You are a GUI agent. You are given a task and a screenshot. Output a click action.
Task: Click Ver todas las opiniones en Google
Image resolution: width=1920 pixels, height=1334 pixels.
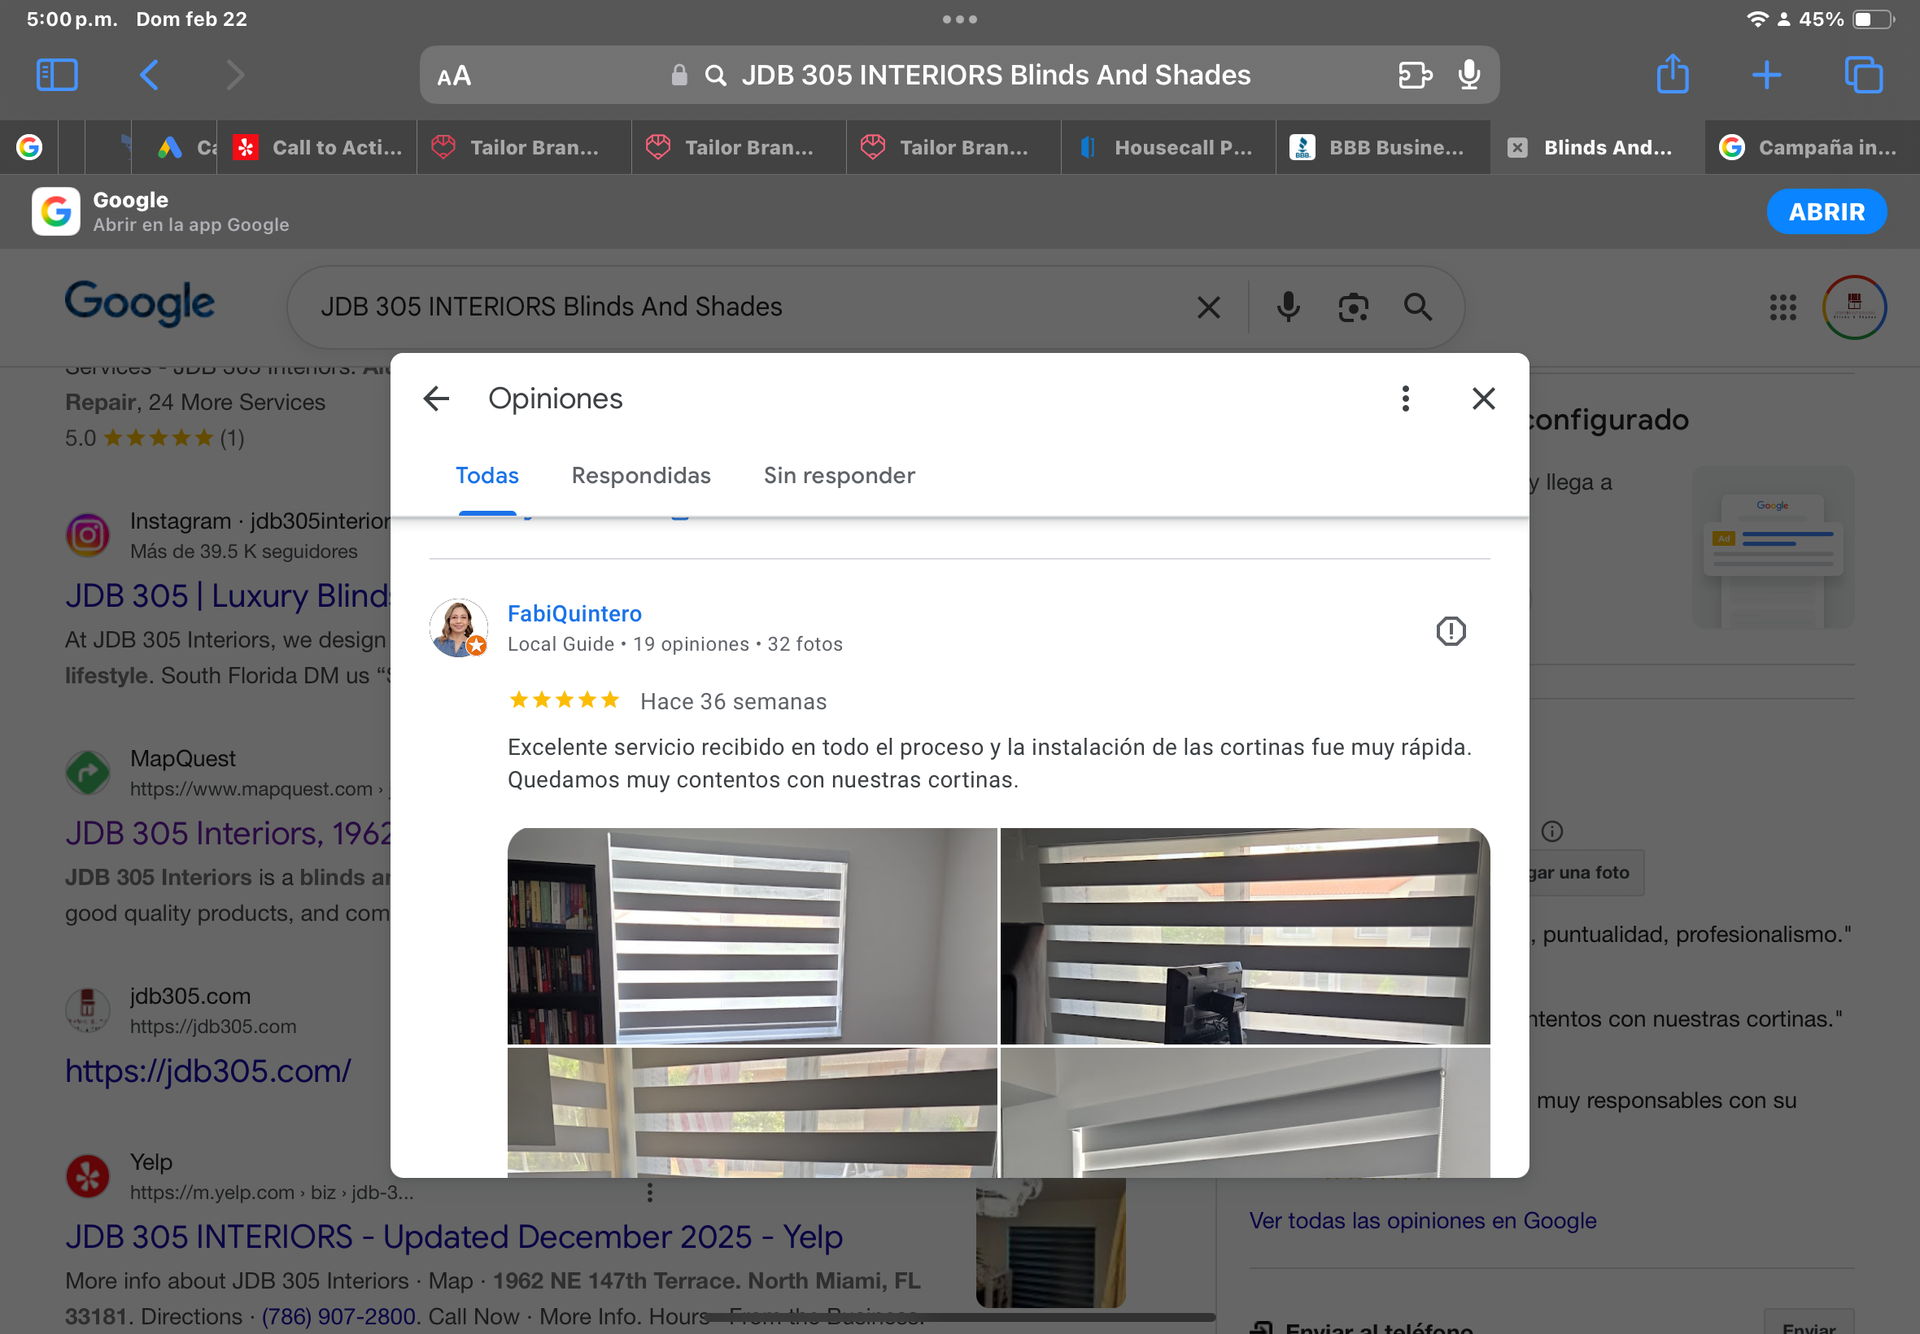coord(1422,1221)
